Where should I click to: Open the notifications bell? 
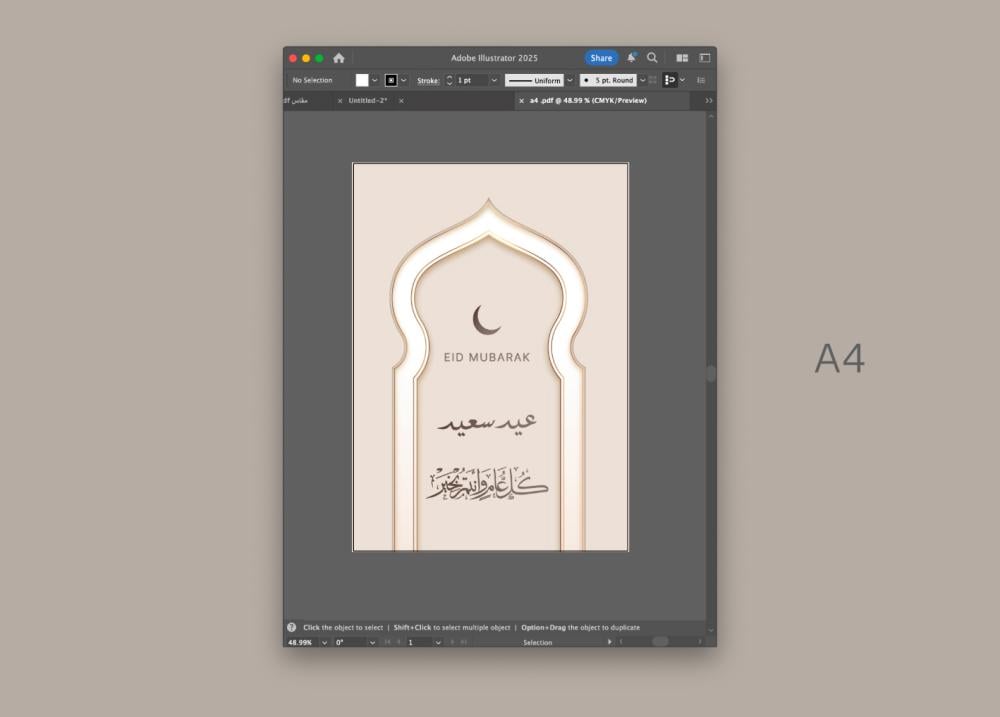[631, 57]
